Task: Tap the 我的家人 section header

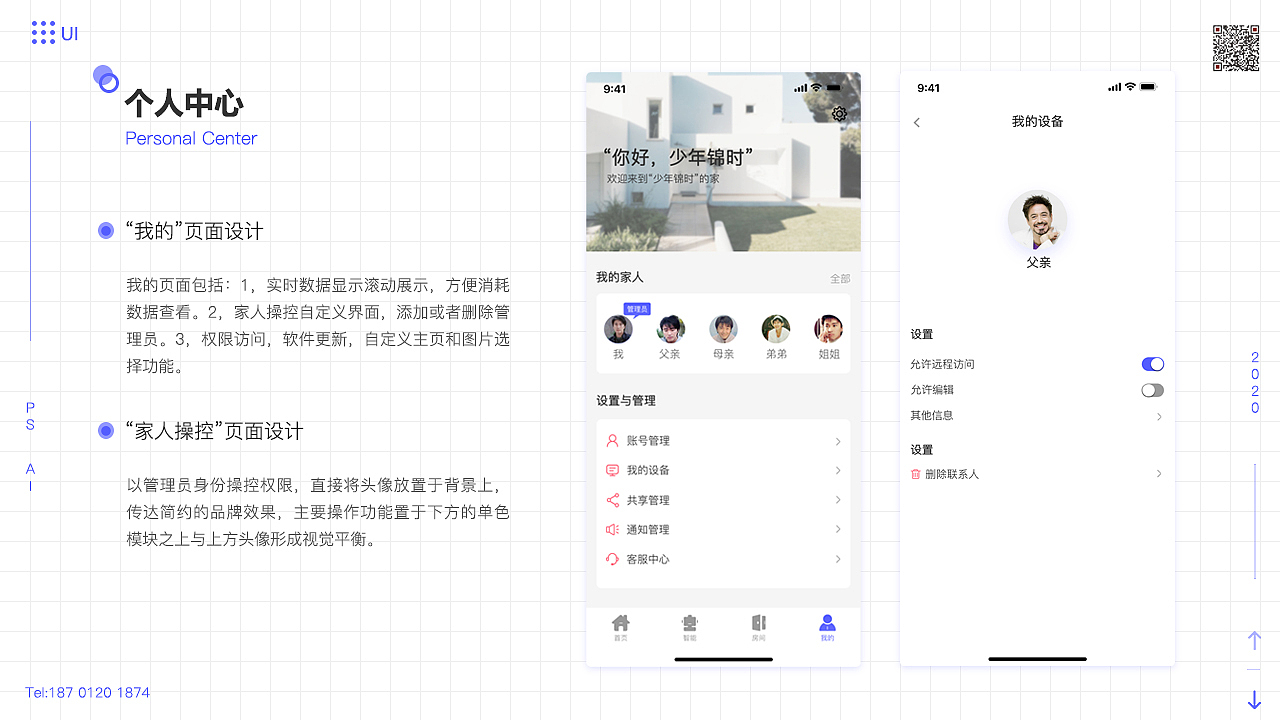Action: [620, 277]
